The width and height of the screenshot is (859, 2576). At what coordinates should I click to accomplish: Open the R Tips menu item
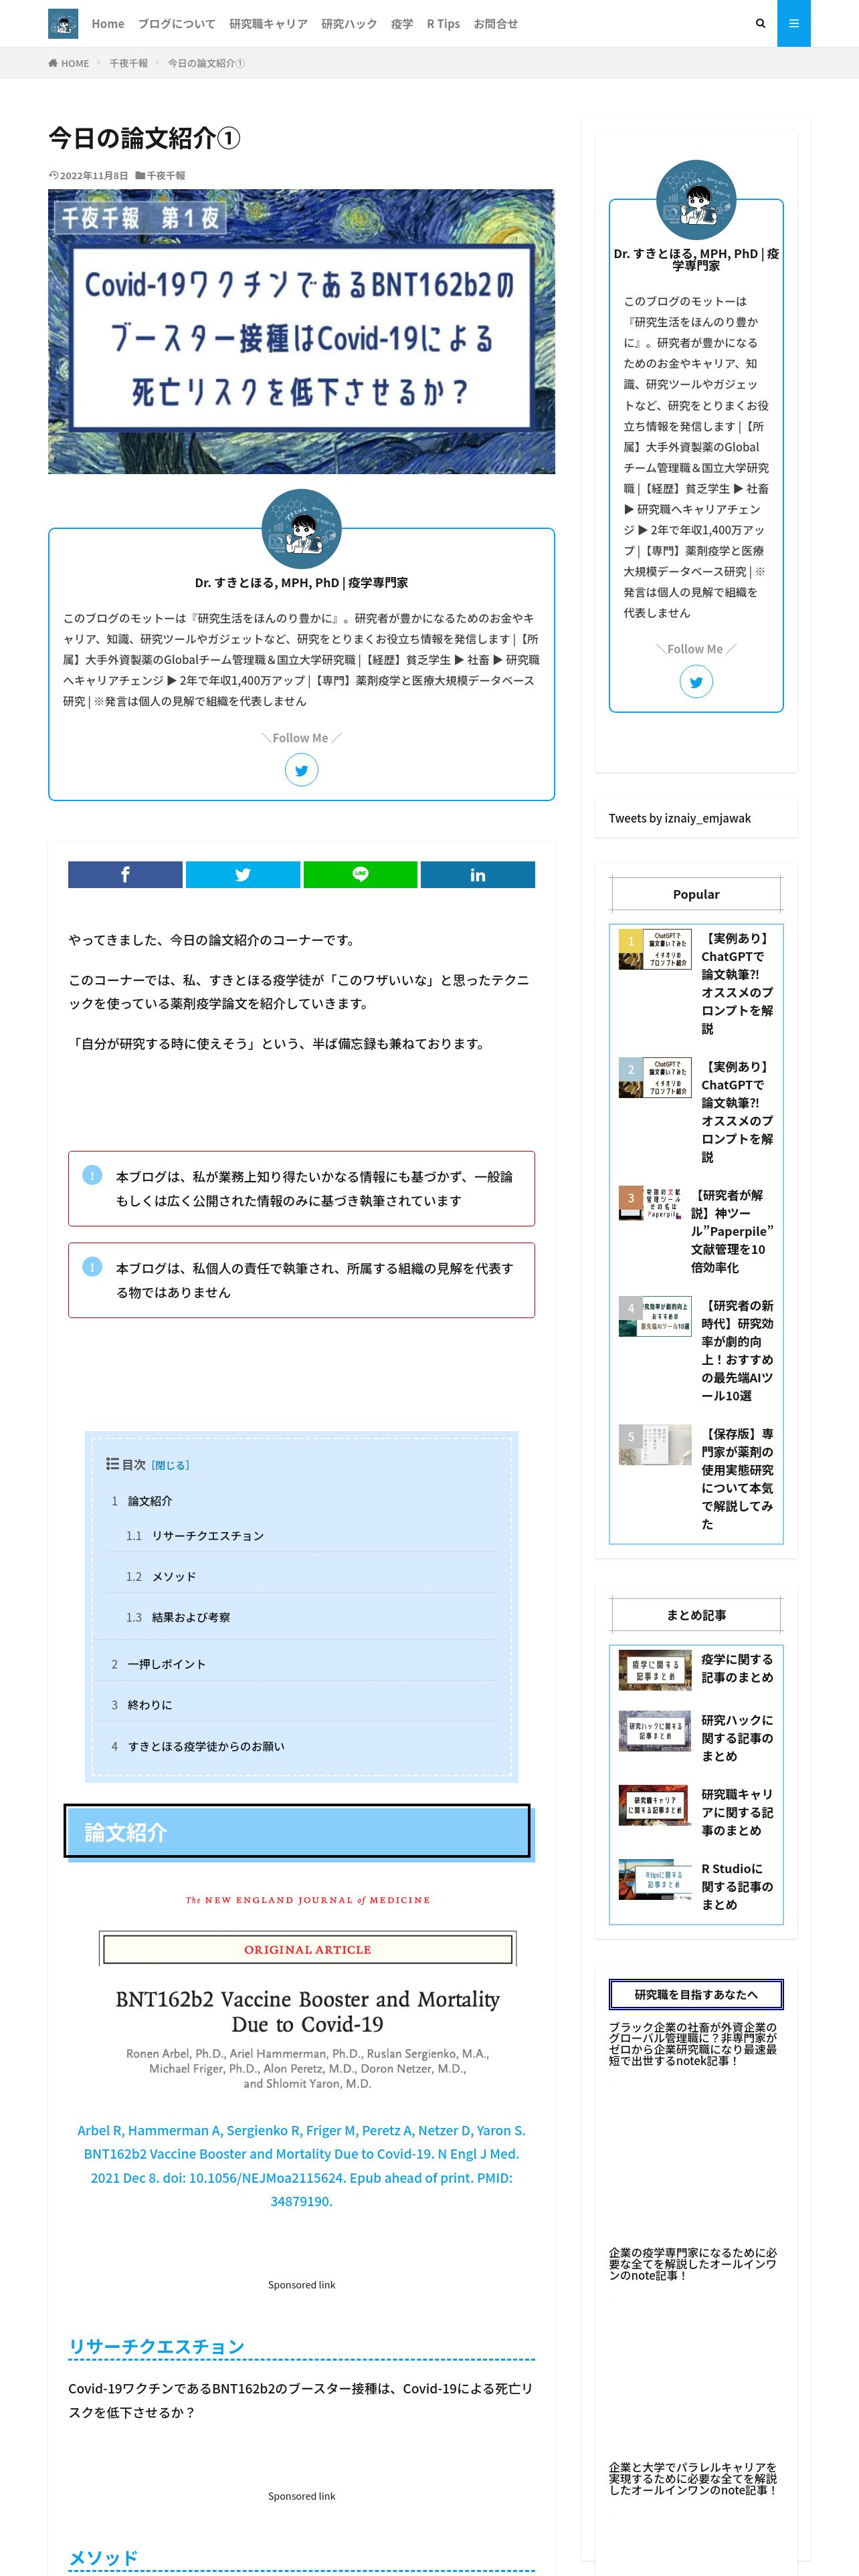point(443,24)
